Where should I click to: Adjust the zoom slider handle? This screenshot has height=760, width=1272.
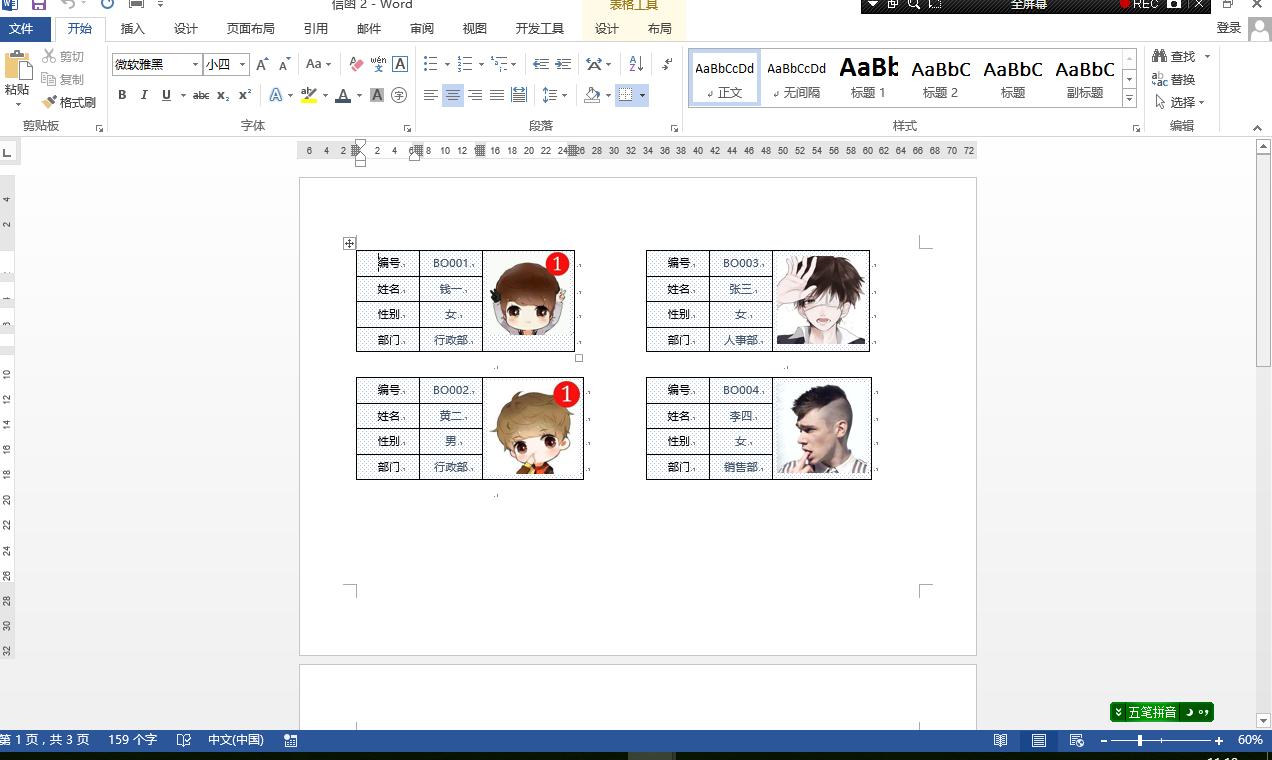point(1140,740)
